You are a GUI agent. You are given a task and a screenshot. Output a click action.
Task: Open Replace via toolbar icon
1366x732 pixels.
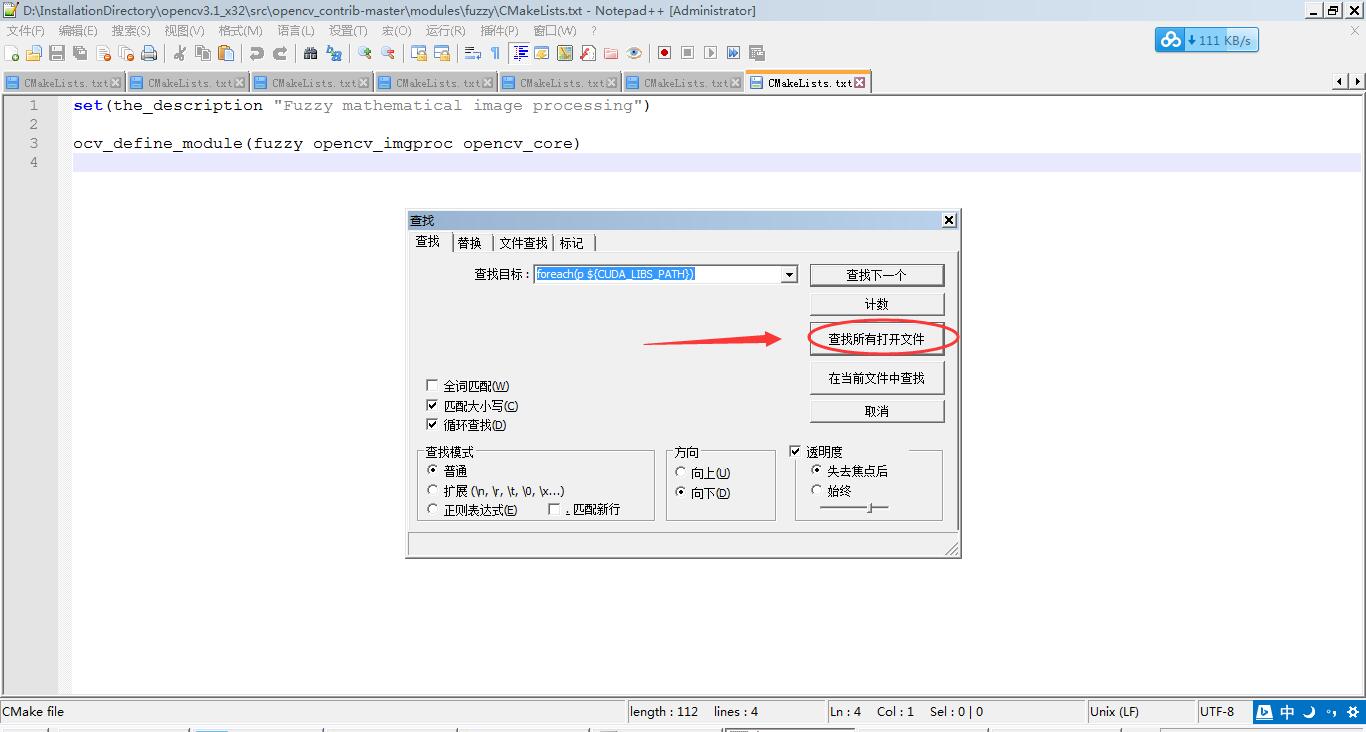[333, 53]
